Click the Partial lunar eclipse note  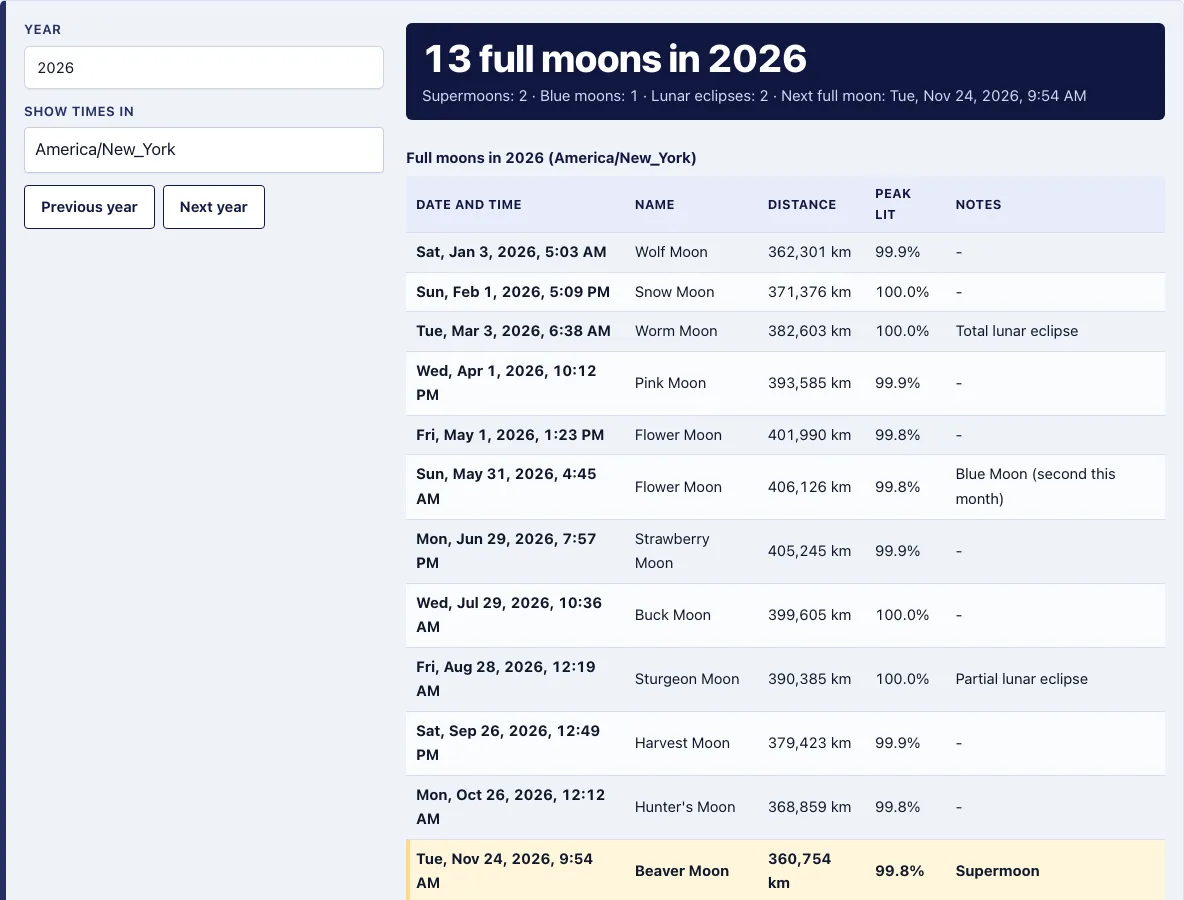click(1022, 679)
